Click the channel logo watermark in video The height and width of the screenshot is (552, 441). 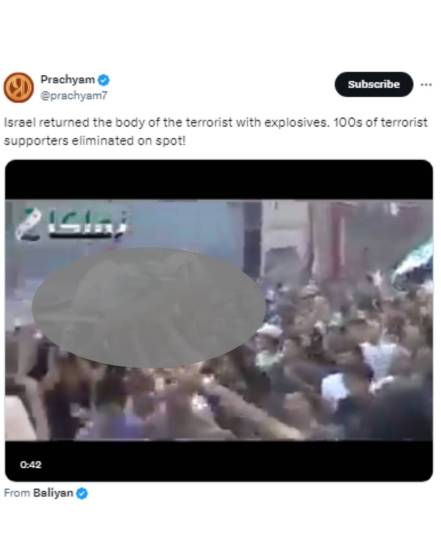tap(29, 225)
